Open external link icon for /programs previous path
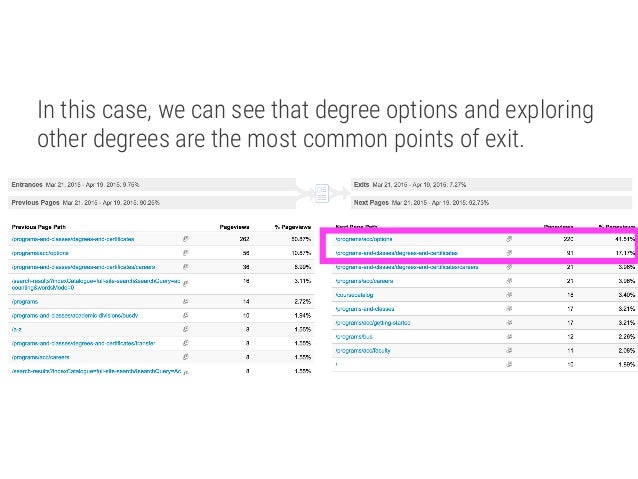 coord(186,302)
